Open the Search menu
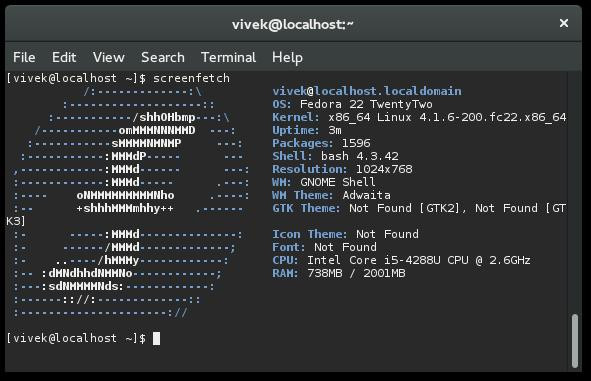This screenshot has height=381, width=591. tap(163, 57)
